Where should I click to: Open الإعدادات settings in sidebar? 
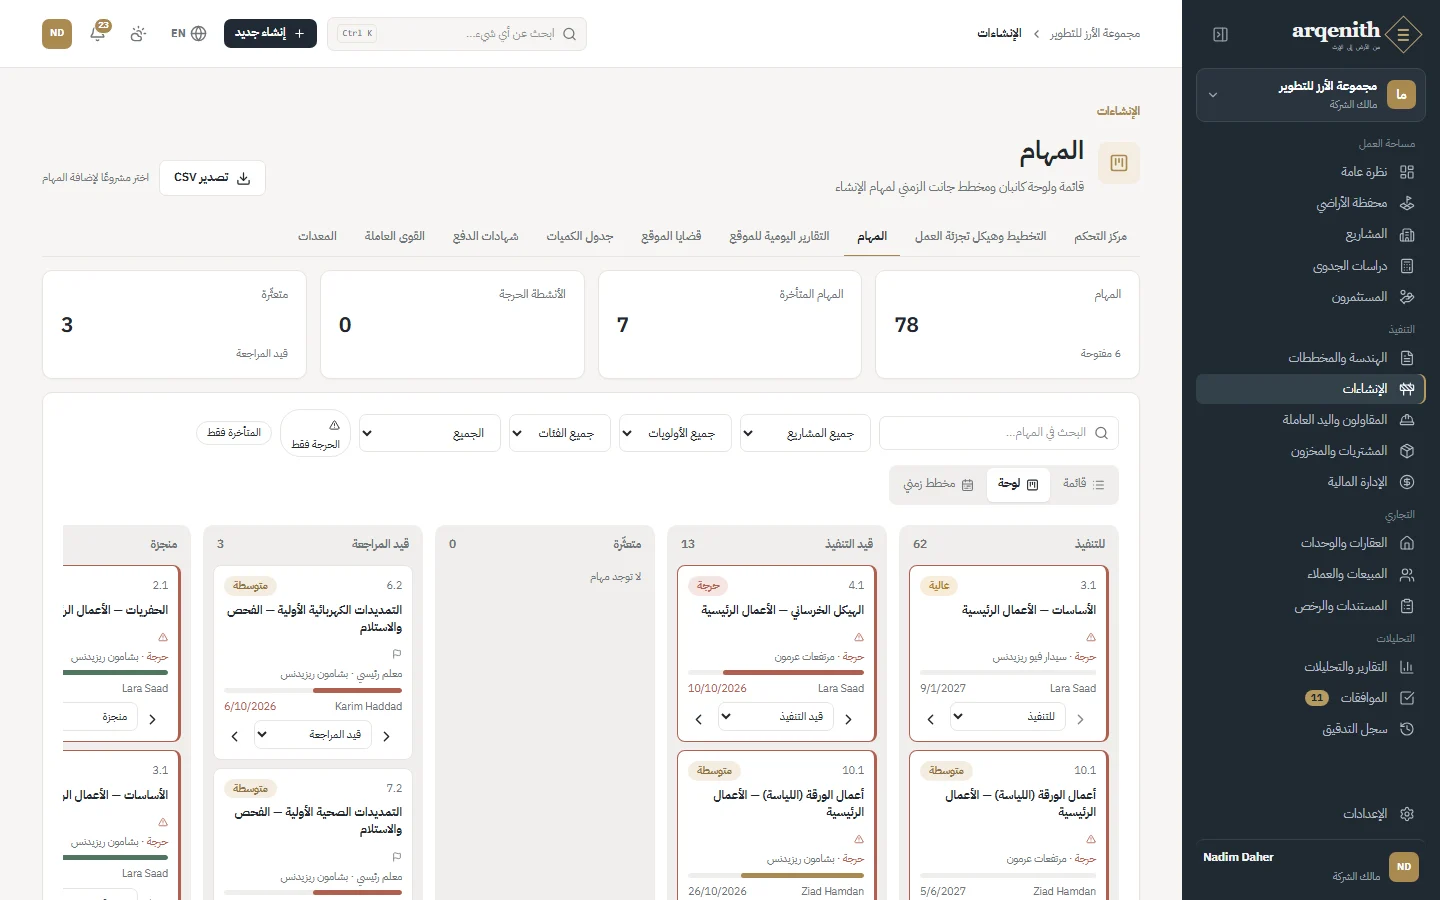tap(1311, 814)
